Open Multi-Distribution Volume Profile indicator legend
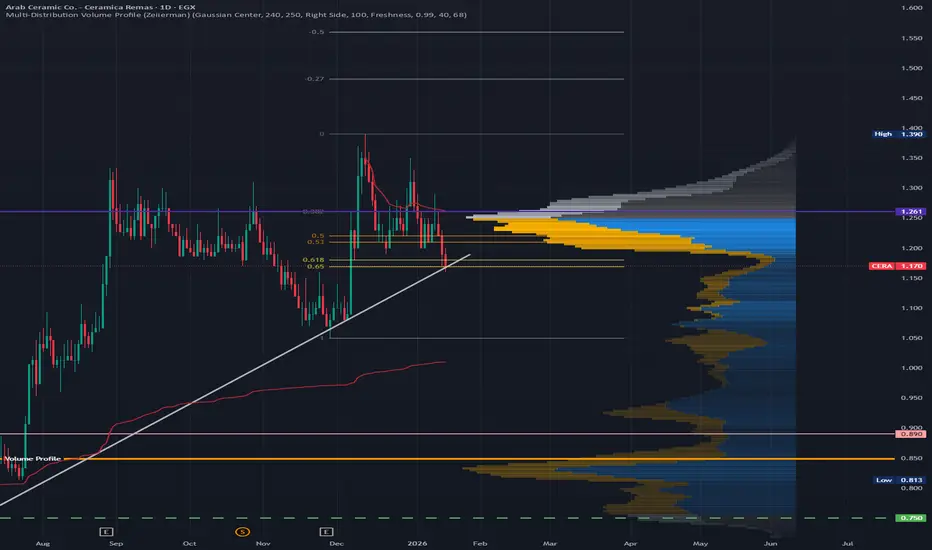The width and height of the screenshot is (932, 550). (x=236, y=15)
